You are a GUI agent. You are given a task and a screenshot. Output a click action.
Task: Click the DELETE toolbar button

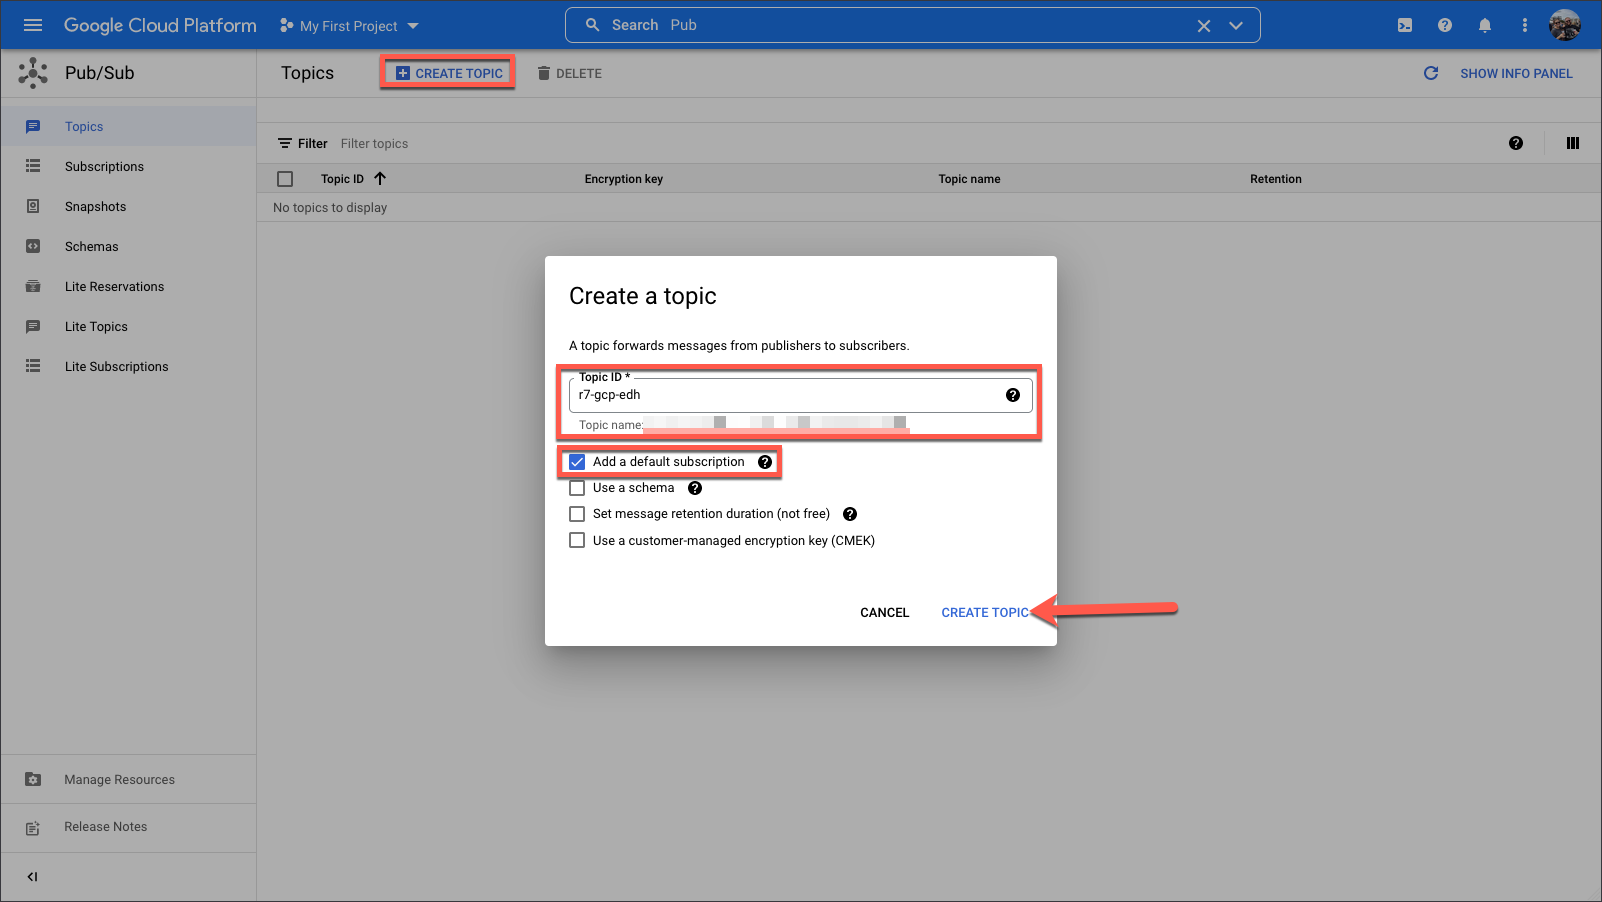point(569,73)
